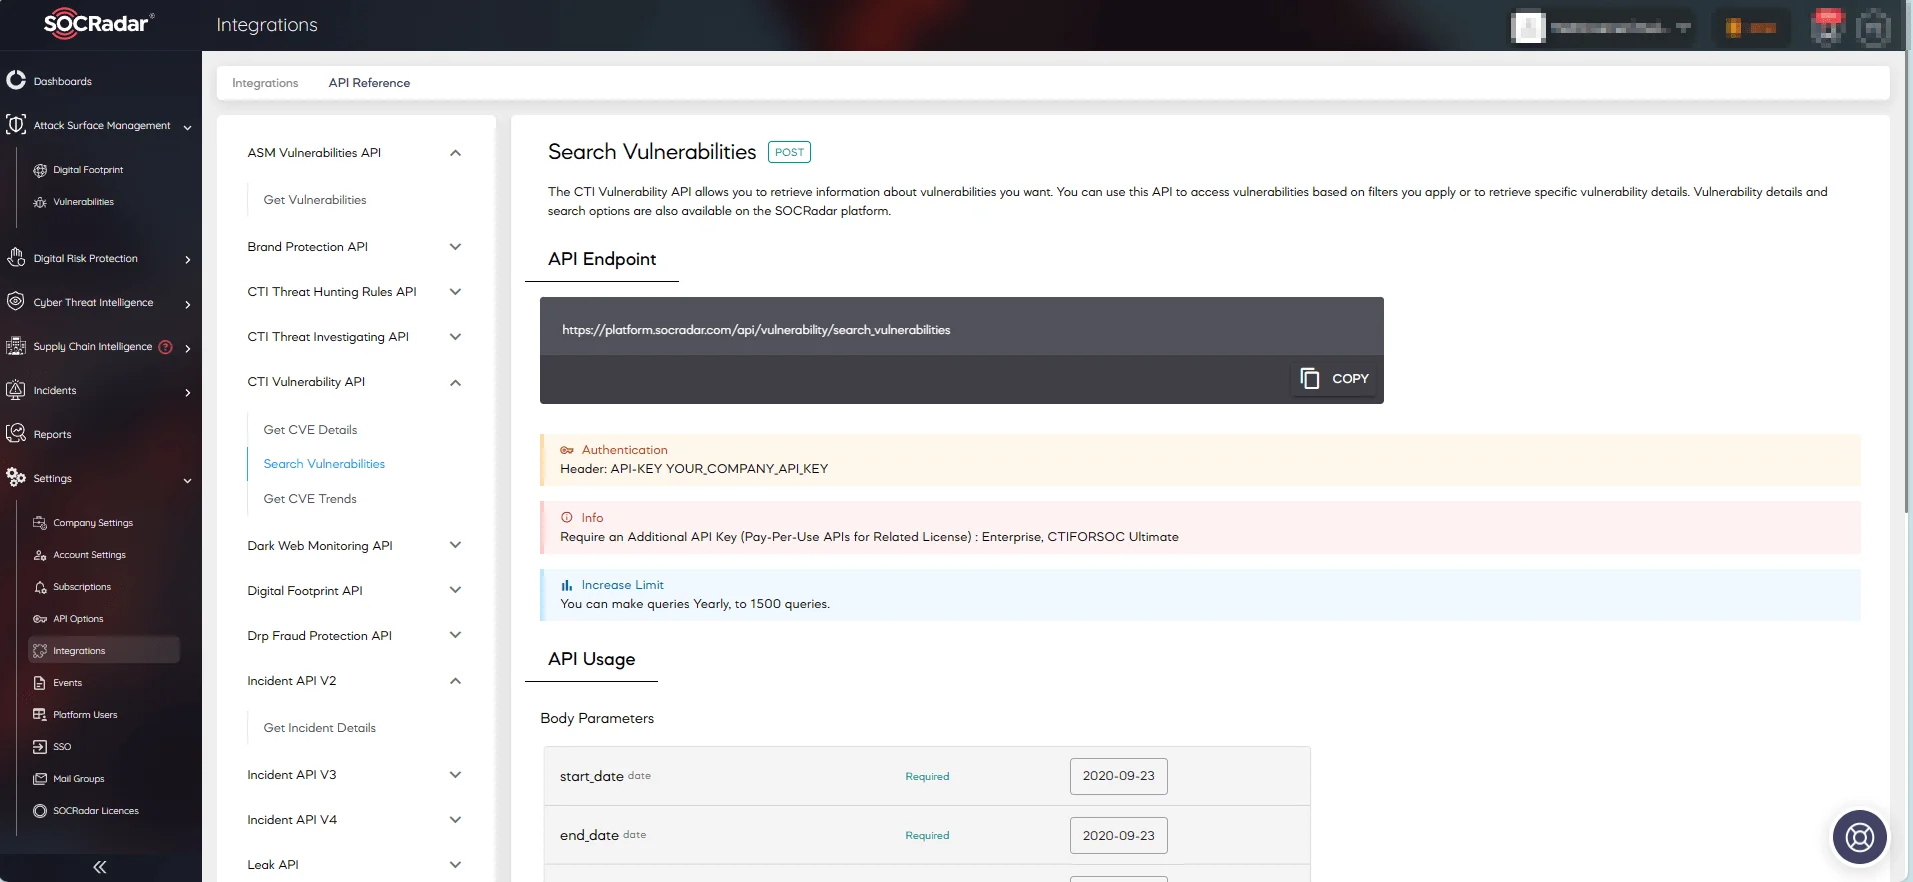Viewport: 1913px width, 882px height.
Task: Expand CTI Threat Hunting Rules API
Action: pyautogui.click(x=455, y=292)
